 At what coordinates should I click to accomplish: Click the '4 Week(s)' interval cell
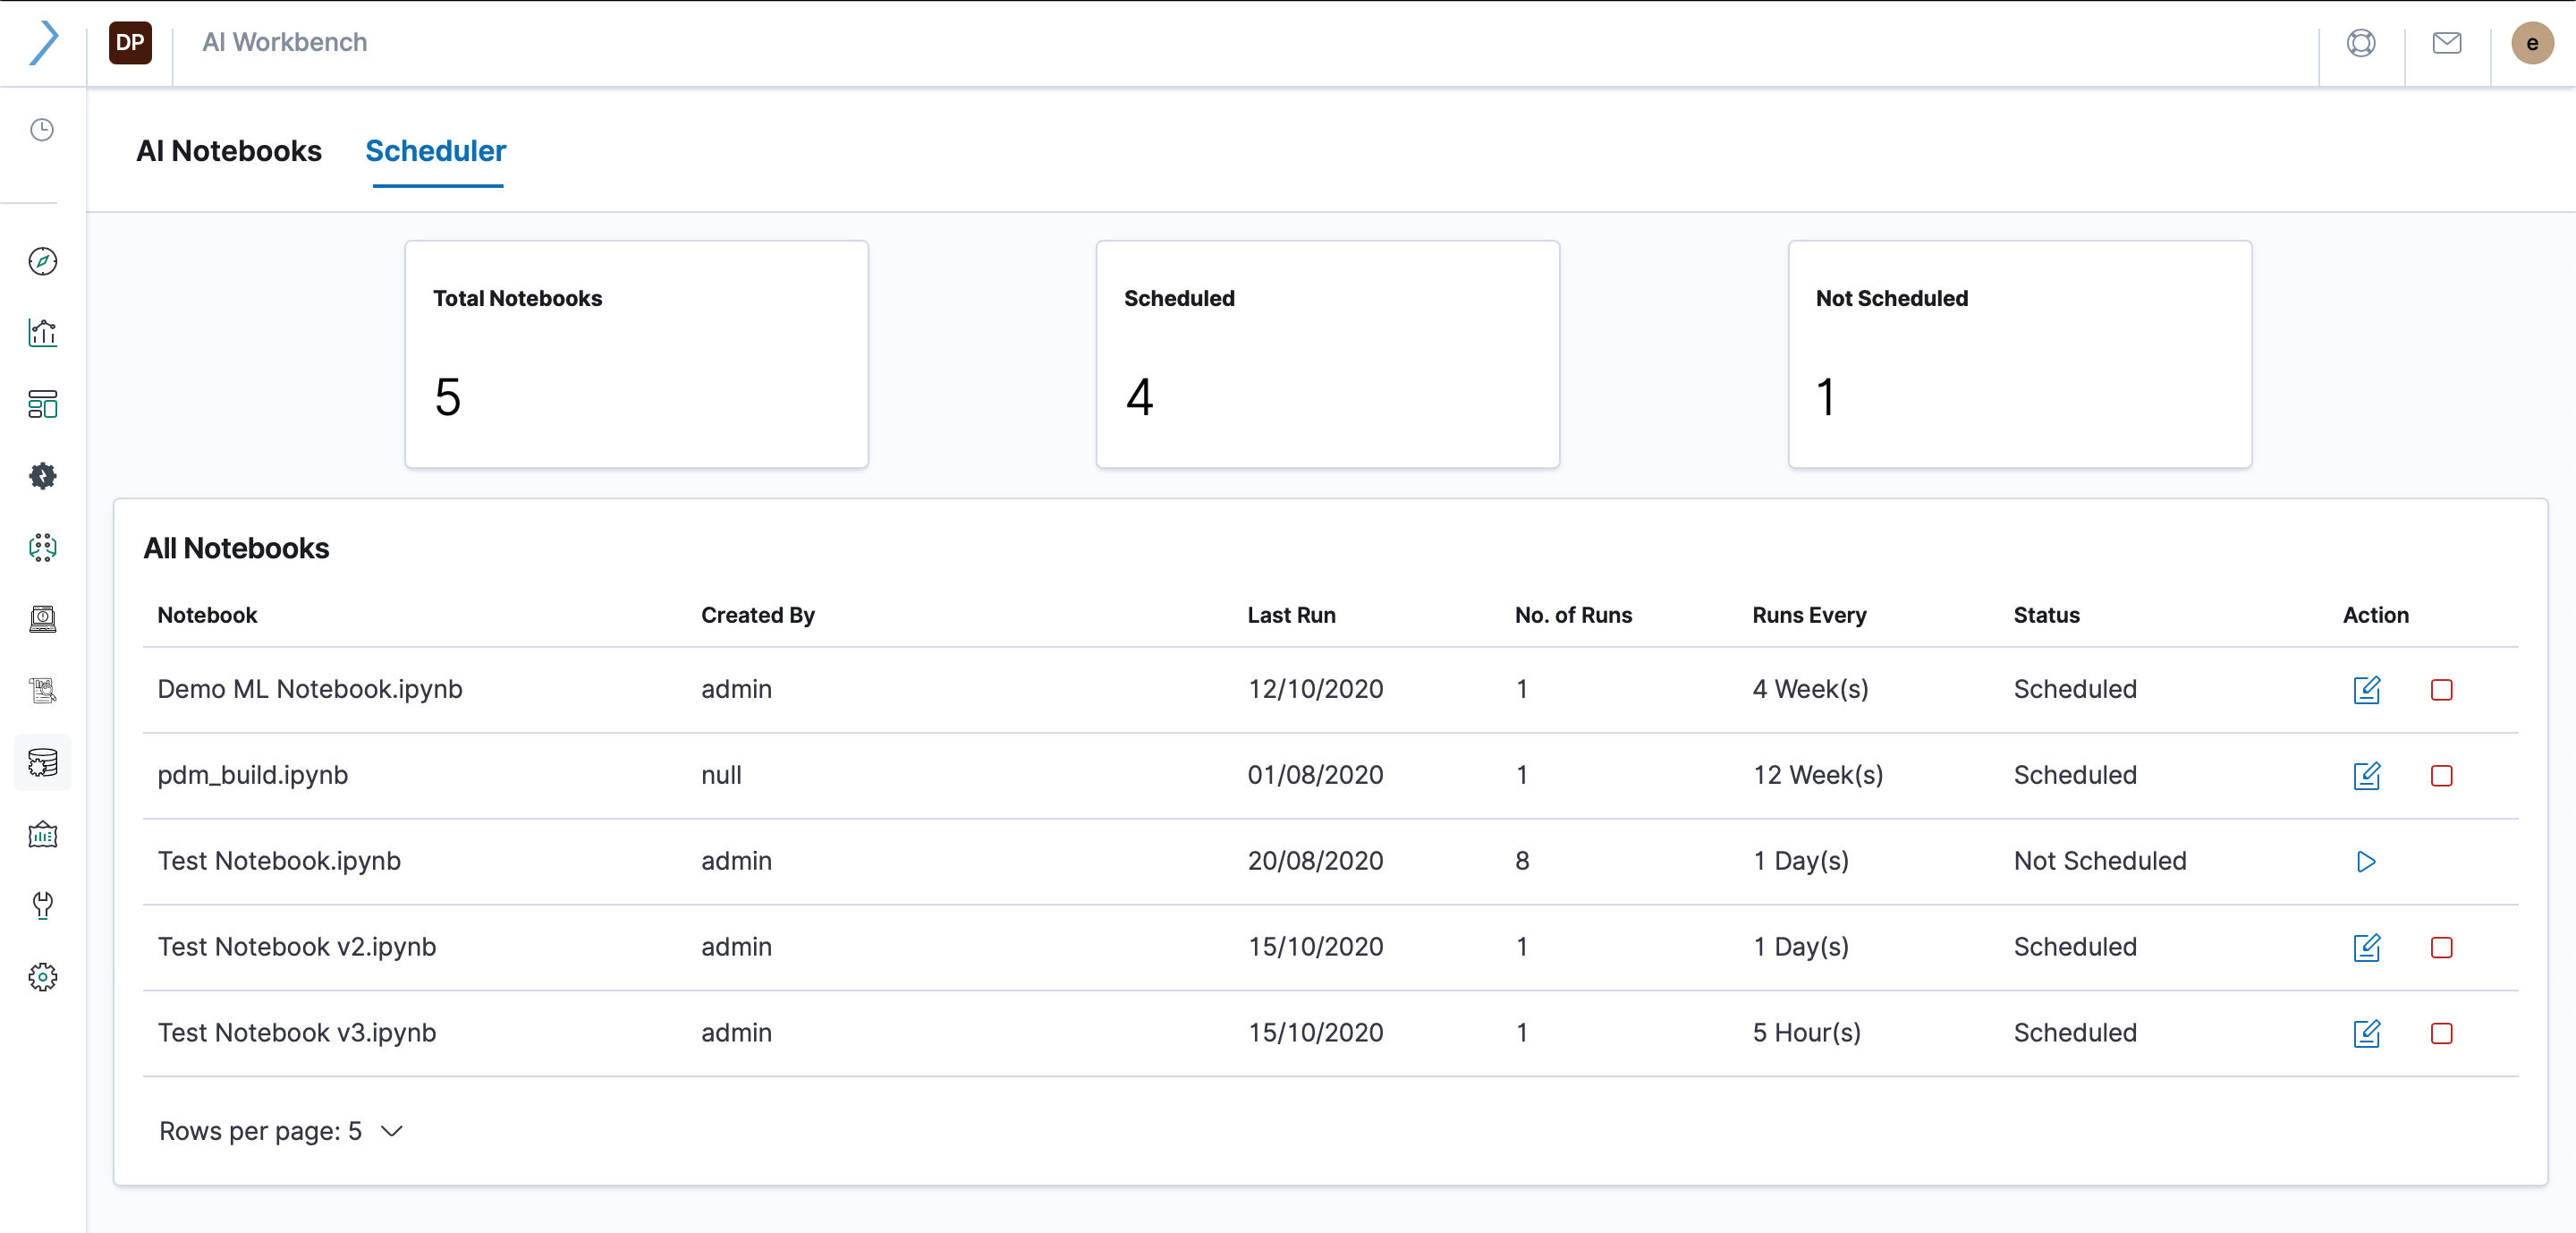pyautogui.click(x=1810, y=689)
